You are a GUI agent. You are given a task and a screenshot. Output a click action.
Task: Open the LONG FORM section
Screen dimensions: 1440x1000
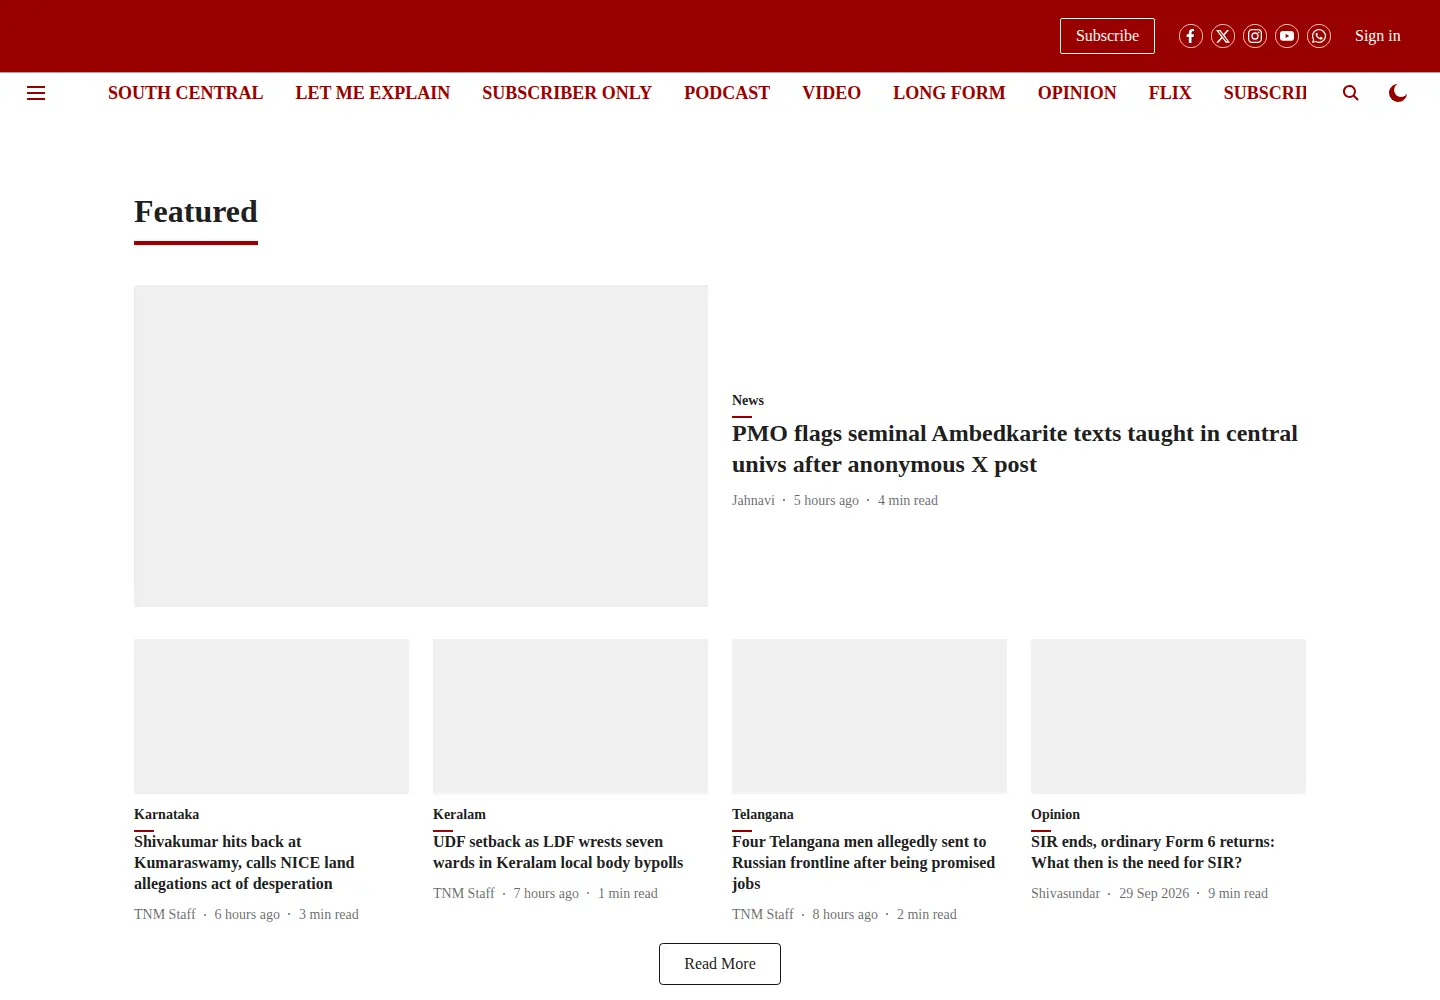tap(949, 93)
